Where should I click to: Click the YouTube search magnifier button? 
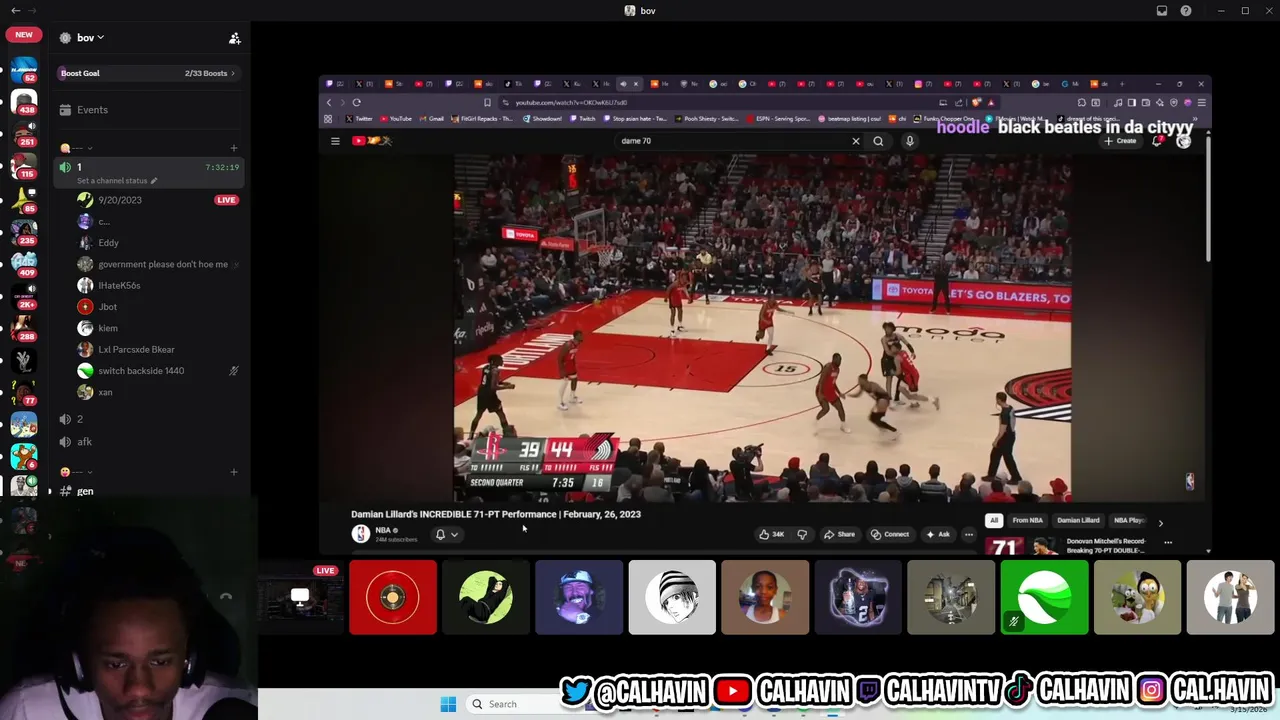point(878,141)
